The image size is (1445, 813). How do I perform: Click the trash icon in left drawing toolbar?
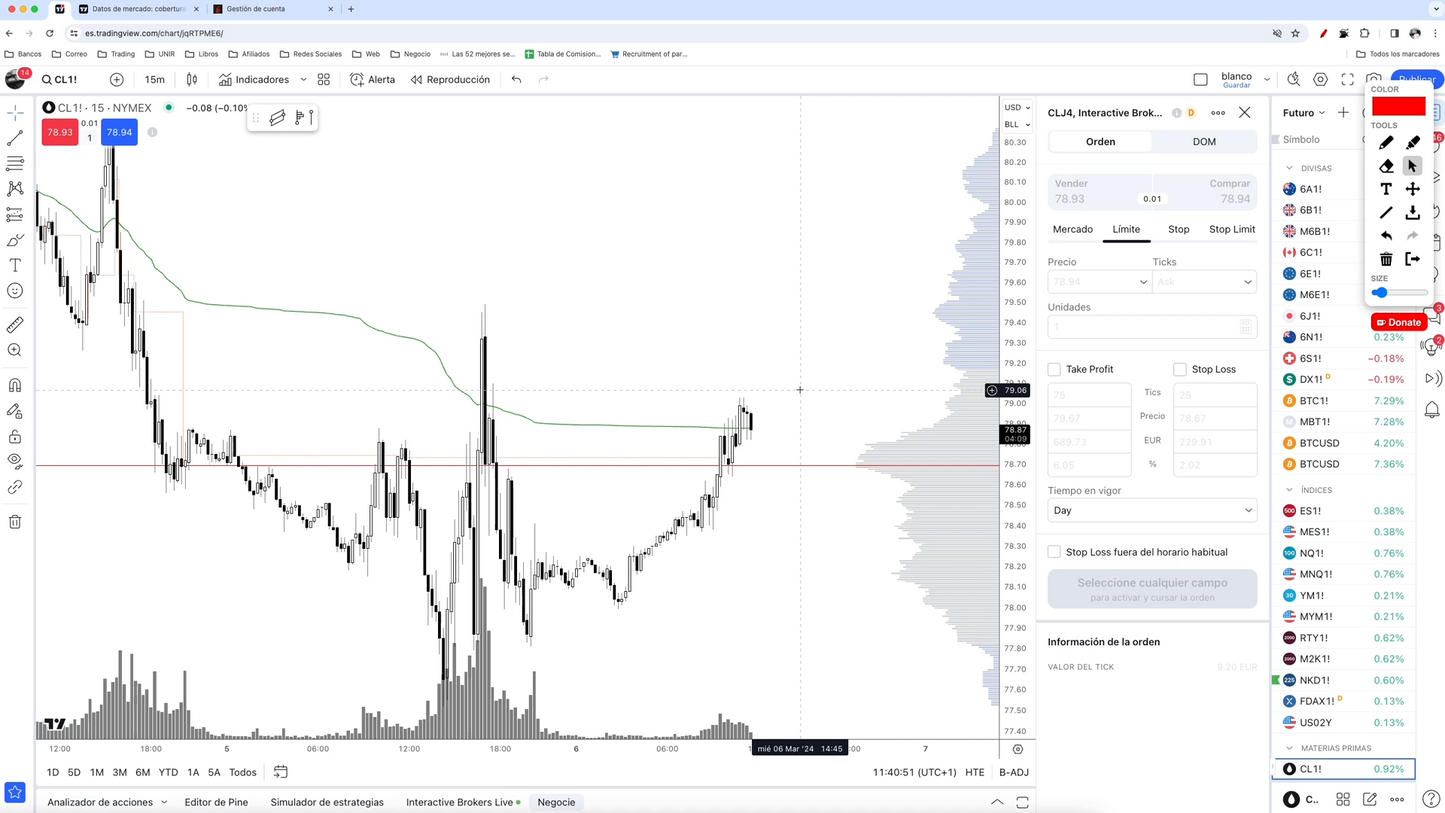click(x=15, y=522)
